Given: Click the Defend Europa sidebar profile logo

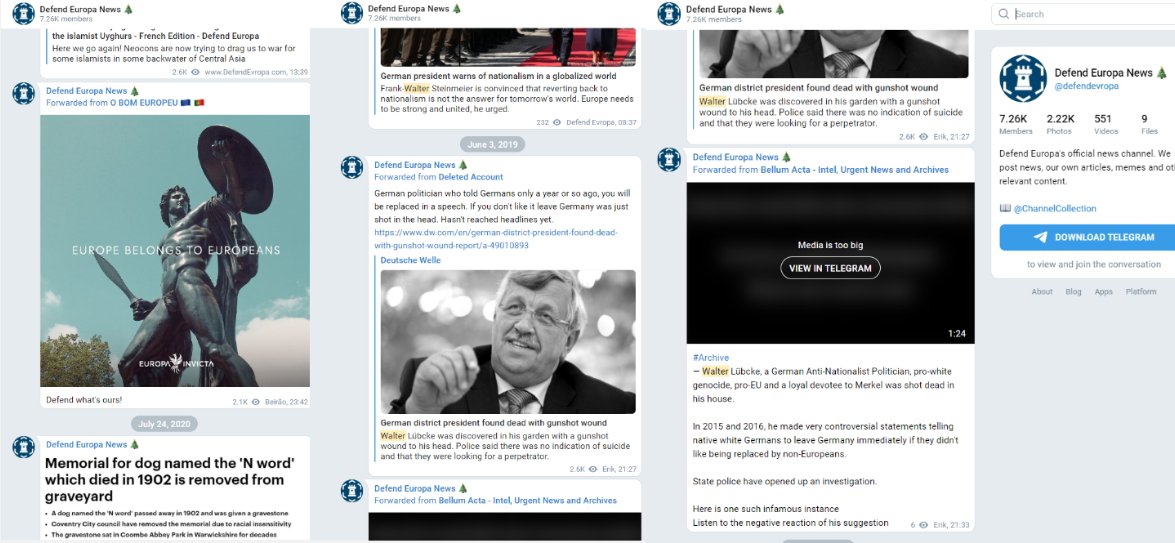Looking at the screenshot, I should [x=1023, y=79].
